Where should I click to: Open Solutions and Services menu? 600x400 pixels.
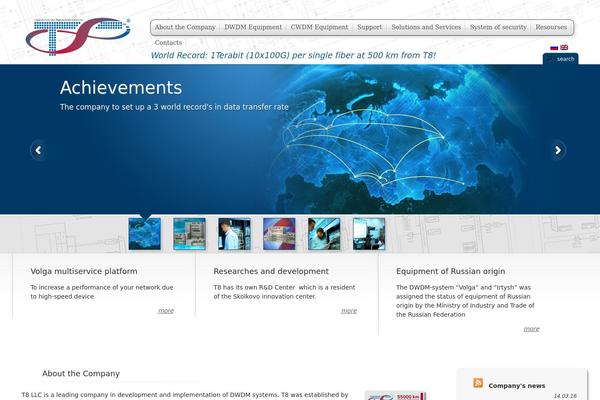click(426, 27)
